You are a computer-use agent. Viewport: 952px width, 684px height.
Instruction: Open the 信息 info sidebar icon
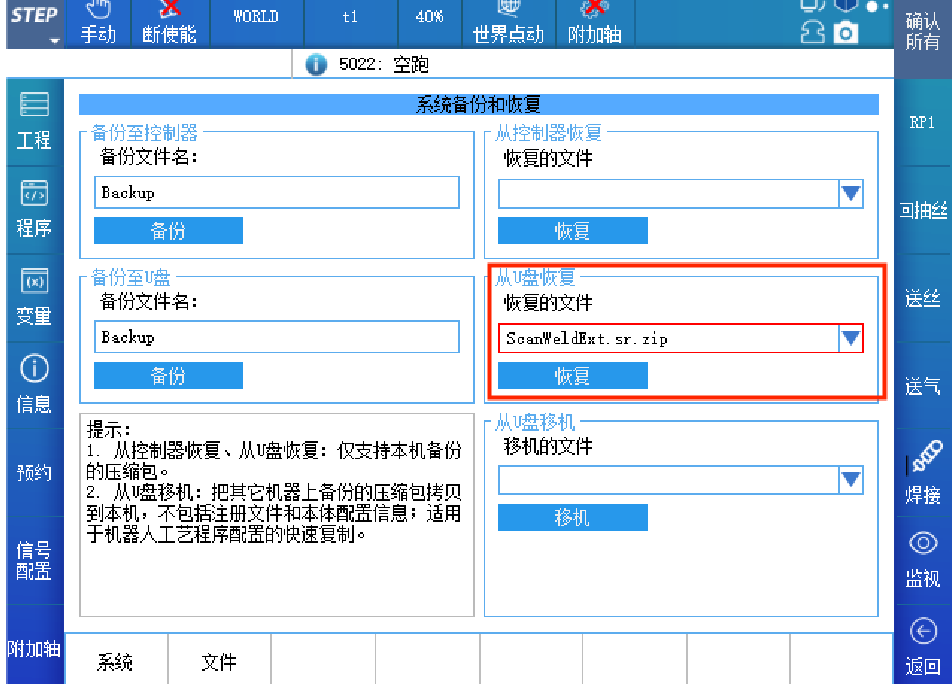pyautogui.click(x=33, y=370)
